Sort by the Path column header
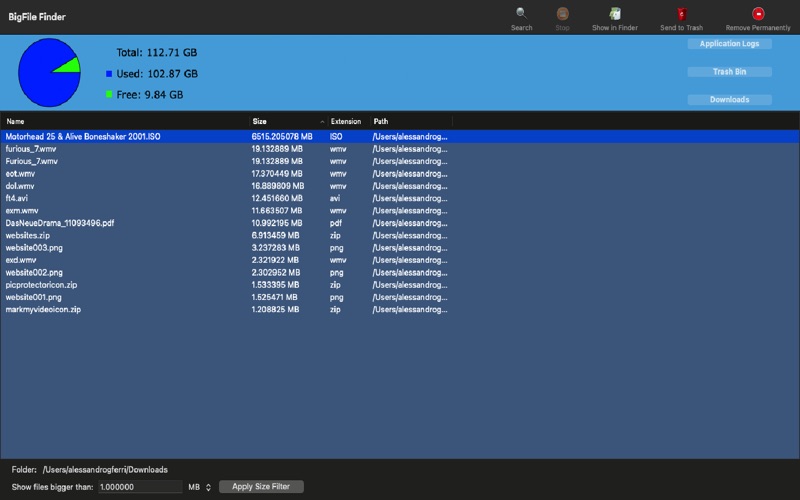Viewport: 800px width, 500px height. [x=411, y=121]
